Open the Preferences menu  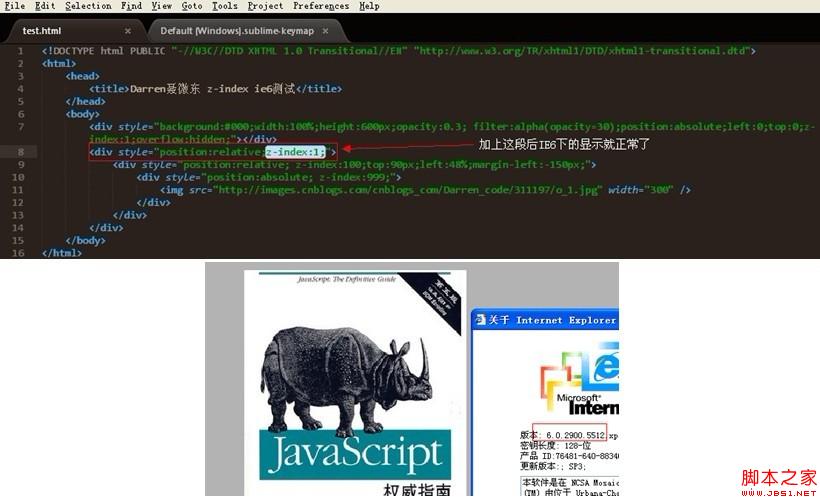coord(321,6)
